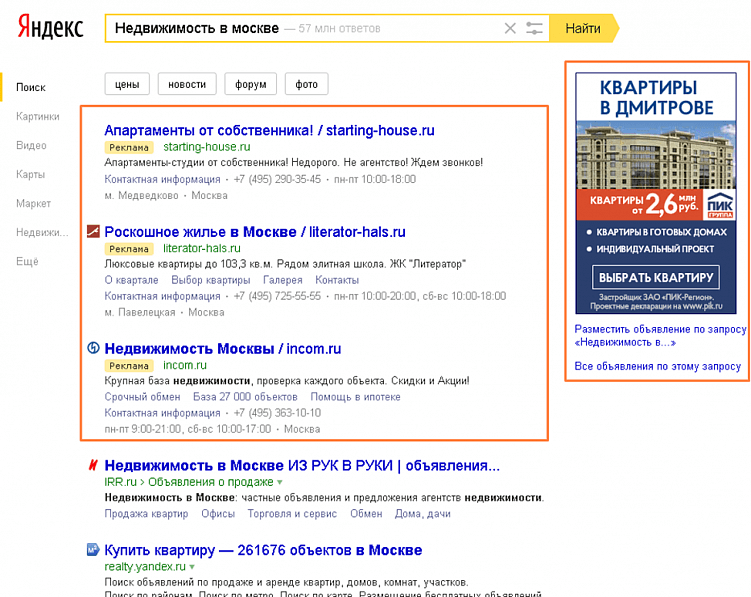Open Разместить объявление по запросу link

click(x=660, y=335)
